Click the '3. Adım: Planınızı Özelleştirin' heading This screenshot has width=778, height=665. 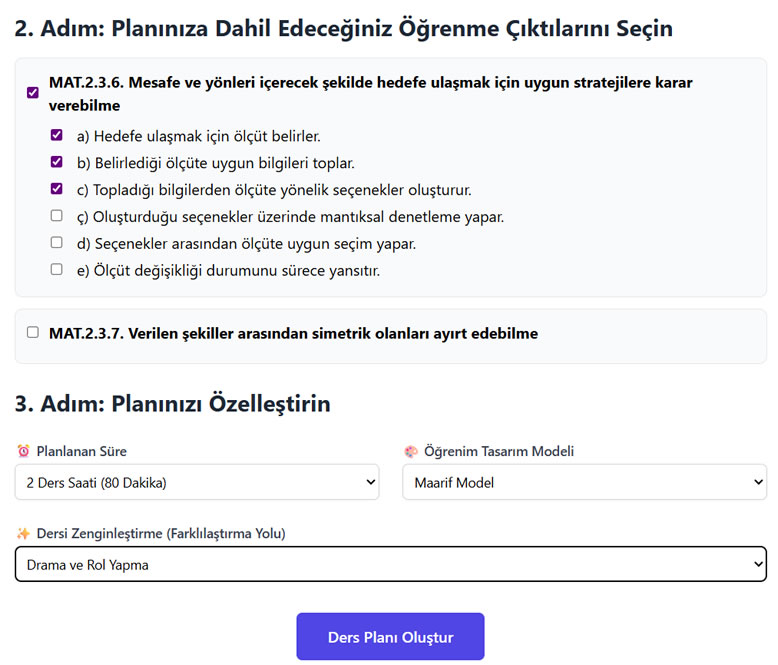point(173,403)
